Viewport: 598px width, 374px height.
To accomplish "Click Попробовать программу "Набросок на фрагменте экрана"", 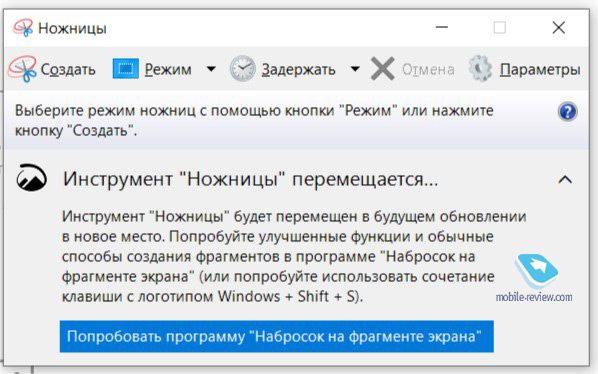I will click(x=276, y=336).
